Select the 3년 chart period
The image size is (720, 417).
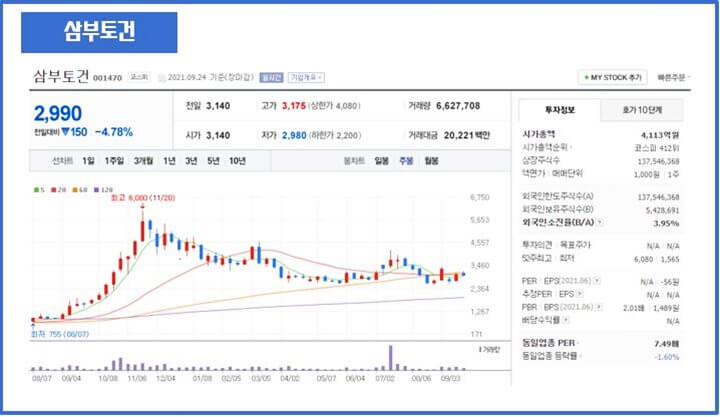tap(191, 161)
